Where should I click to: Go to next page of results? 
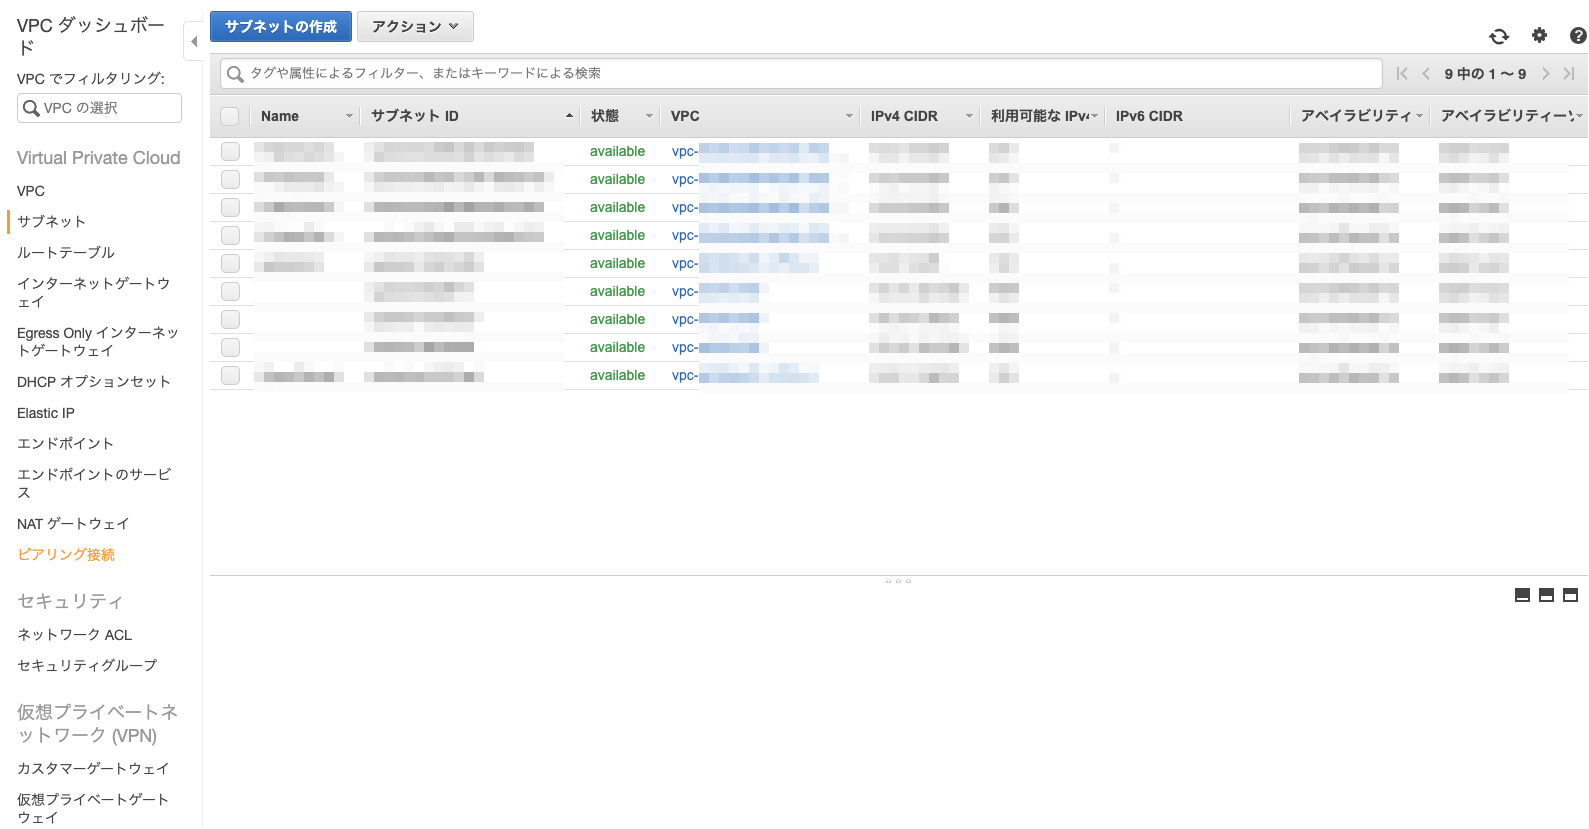tap(1545, 73)
